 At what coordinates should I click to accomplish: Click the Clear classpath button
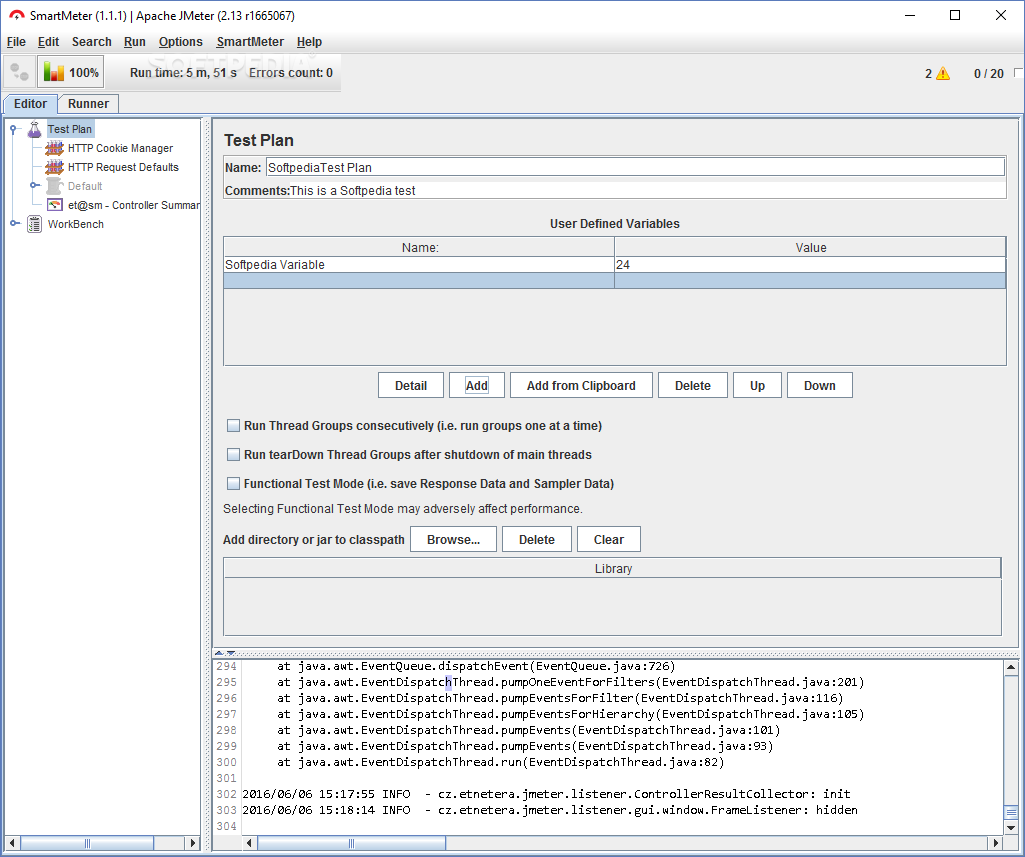[x=609, y=539]
